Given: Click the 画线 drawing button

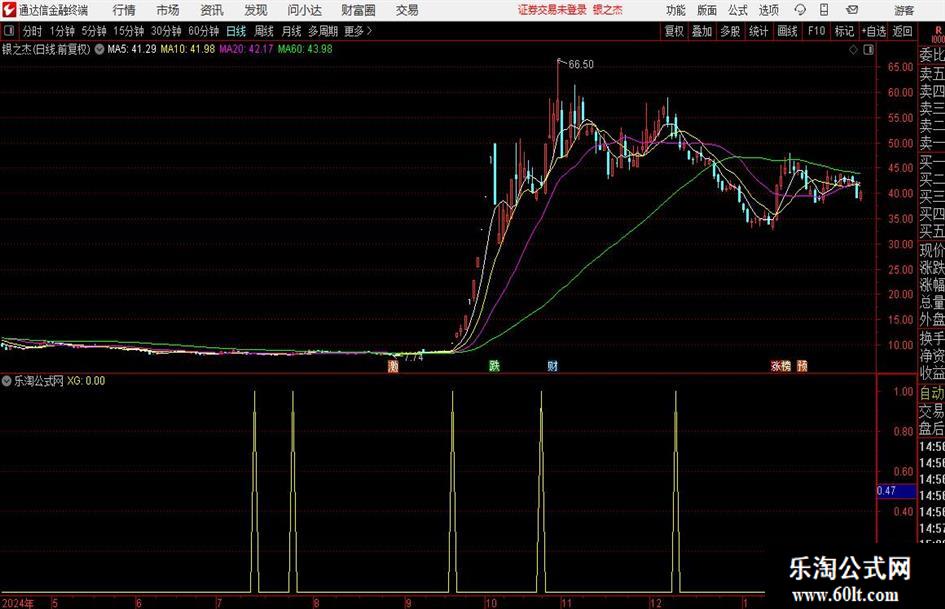Looking at the screenshot, I should point(787,31).
